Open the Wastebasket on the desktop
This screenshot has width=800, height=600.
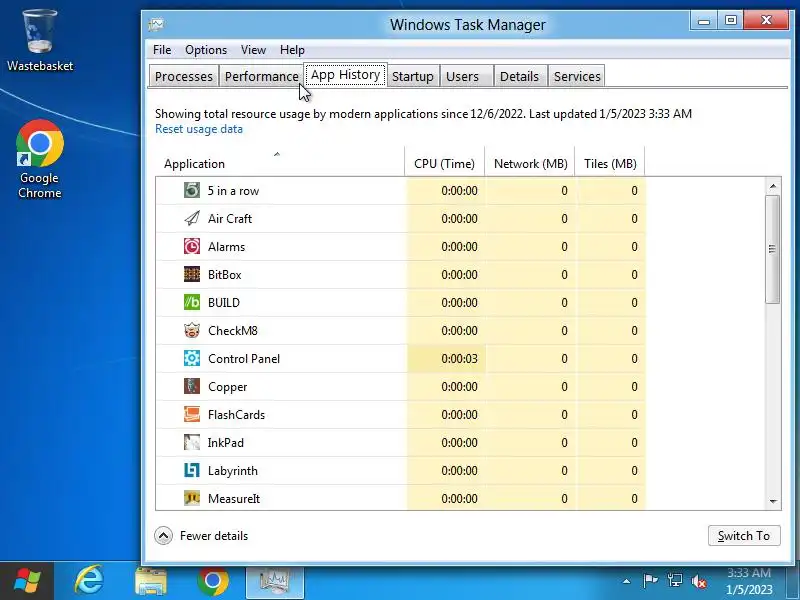tap(40, 40)
